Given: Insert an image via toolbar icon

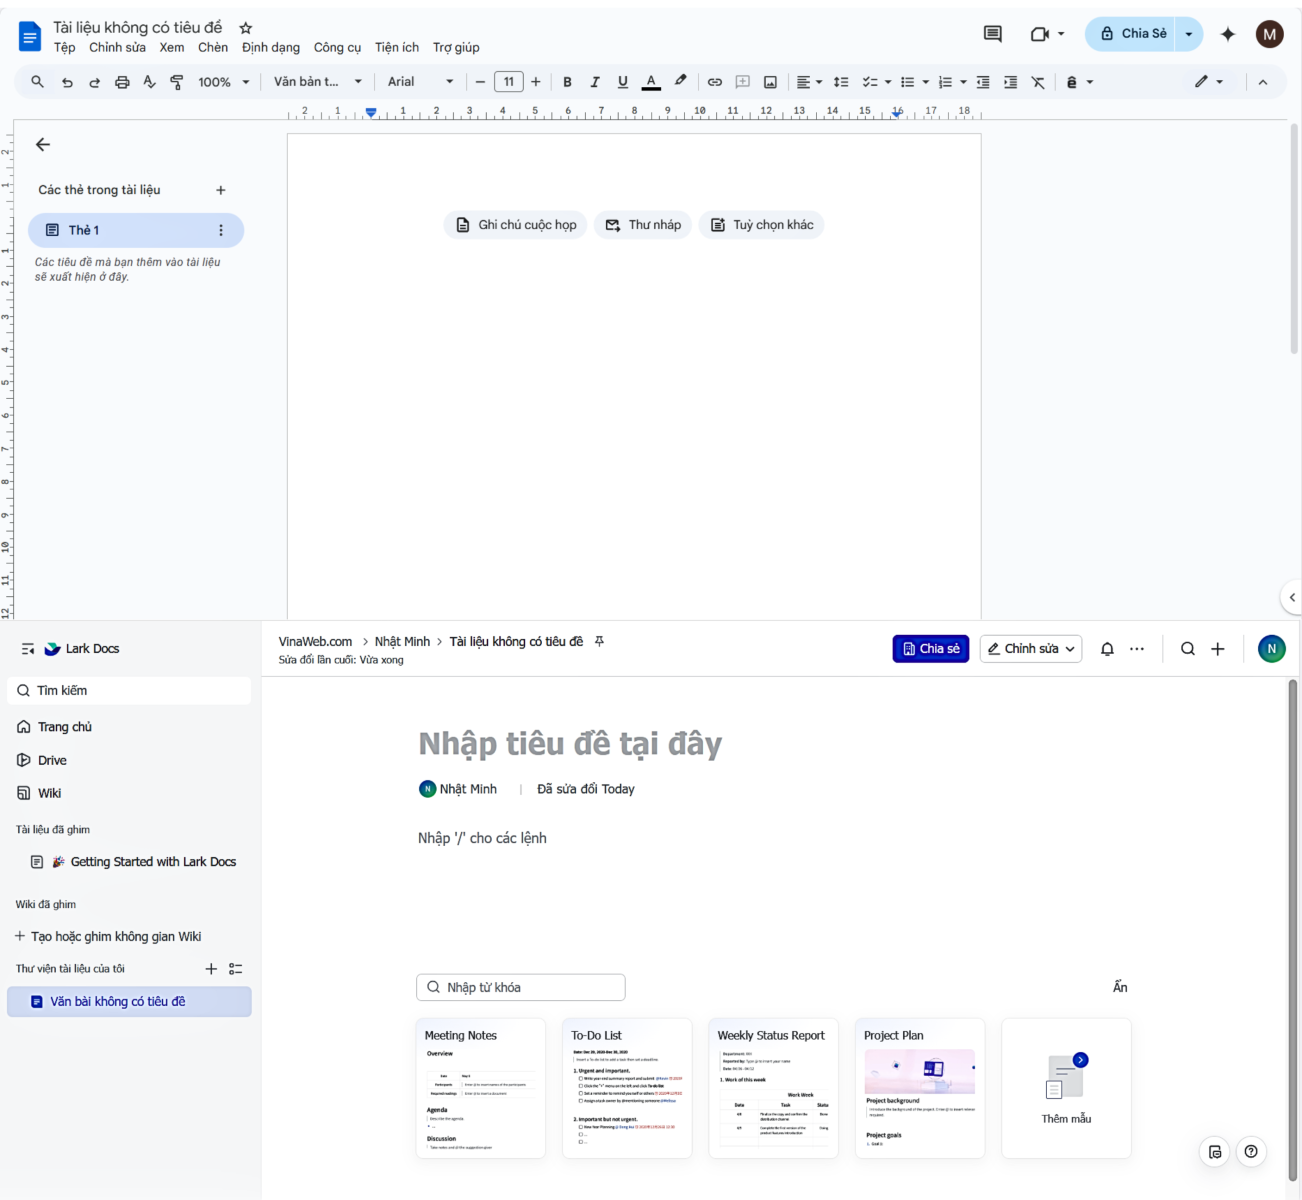Looking at the screenshot, I should [x=769, y=81].
